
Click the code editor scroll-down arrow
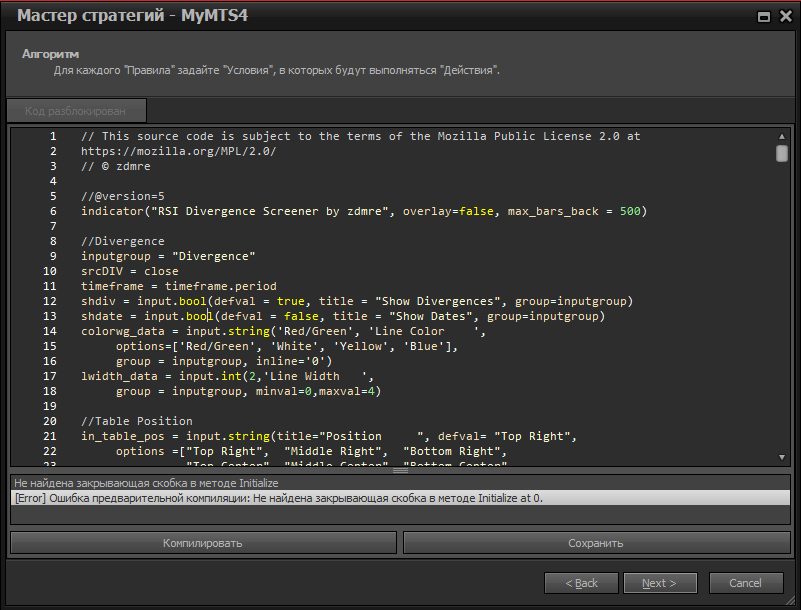[x=782, y=457]
